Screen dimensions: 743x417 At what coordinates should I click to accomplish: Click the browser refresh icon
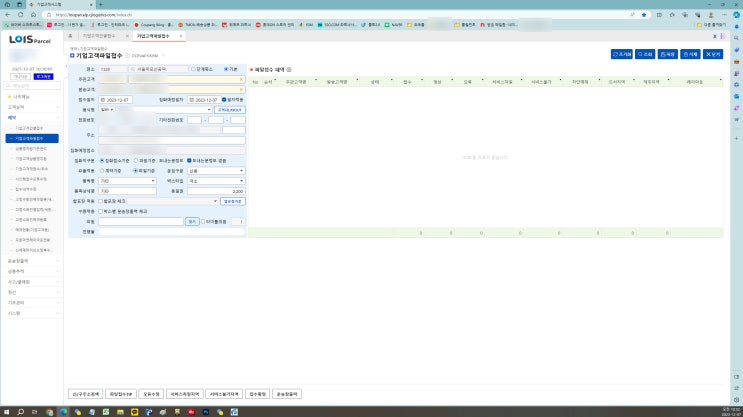[20, 15]
